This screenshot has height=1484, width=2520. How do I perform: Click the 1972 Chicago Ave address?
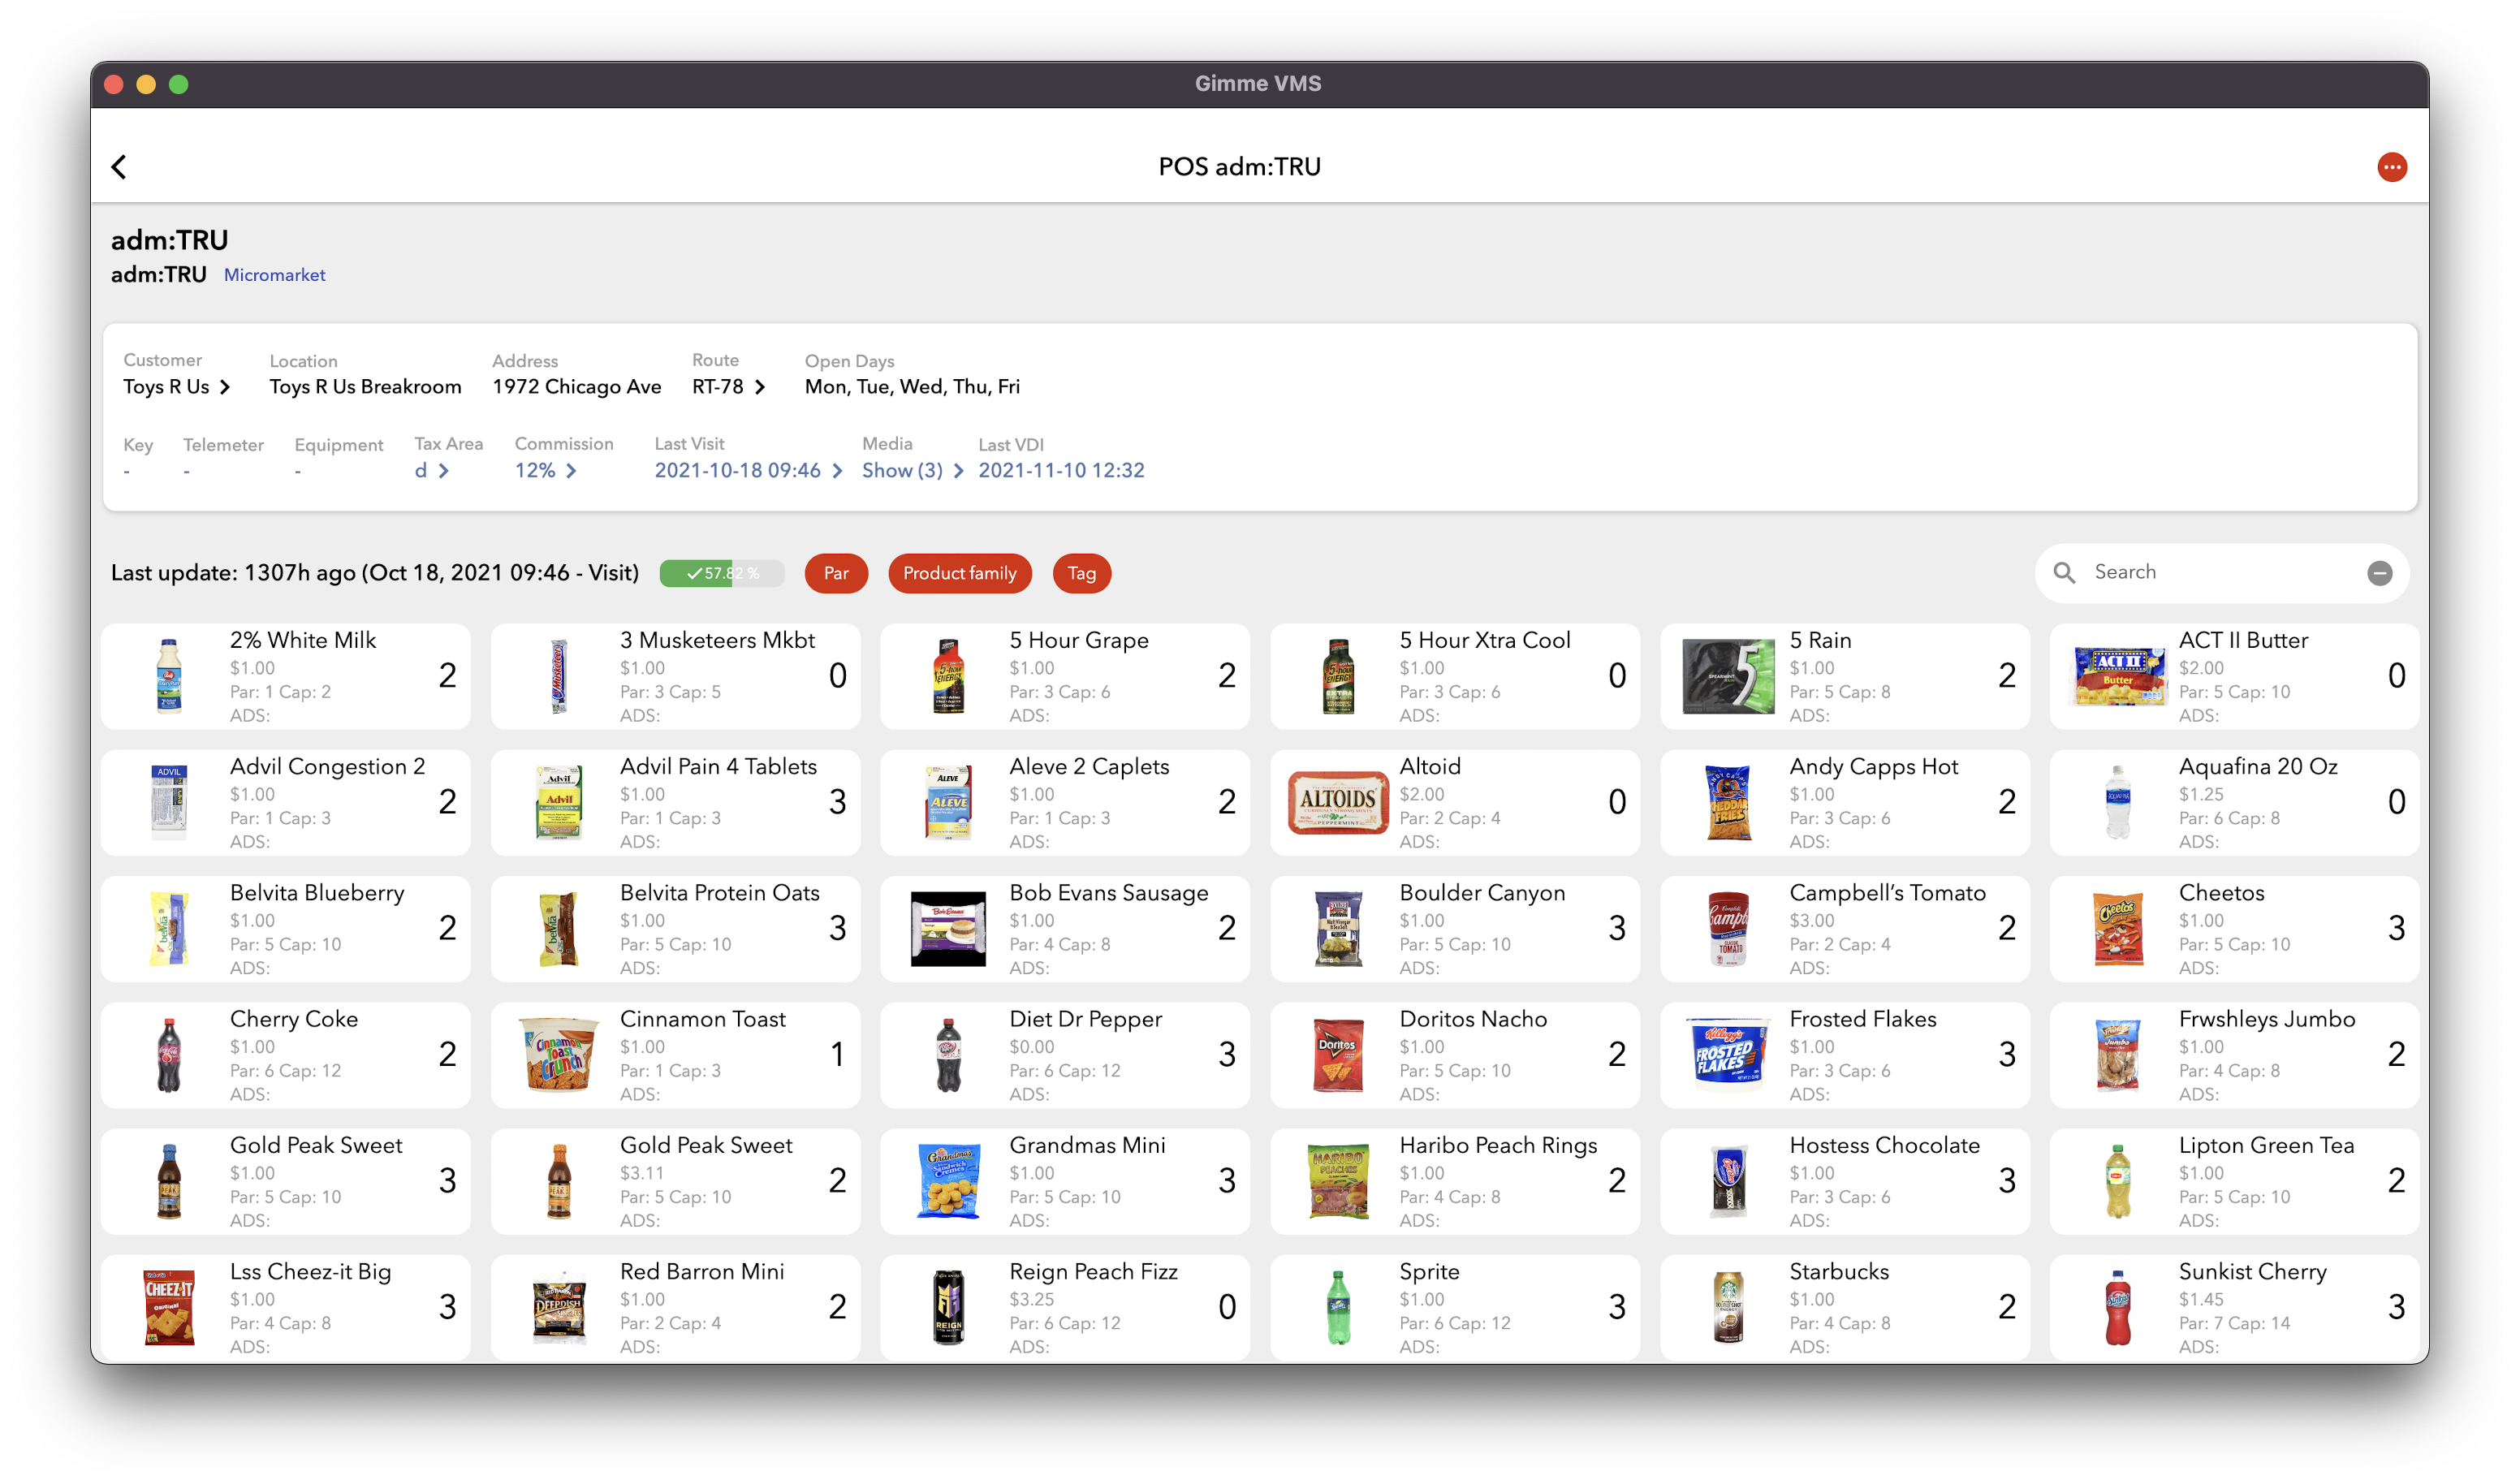point(576,387)
